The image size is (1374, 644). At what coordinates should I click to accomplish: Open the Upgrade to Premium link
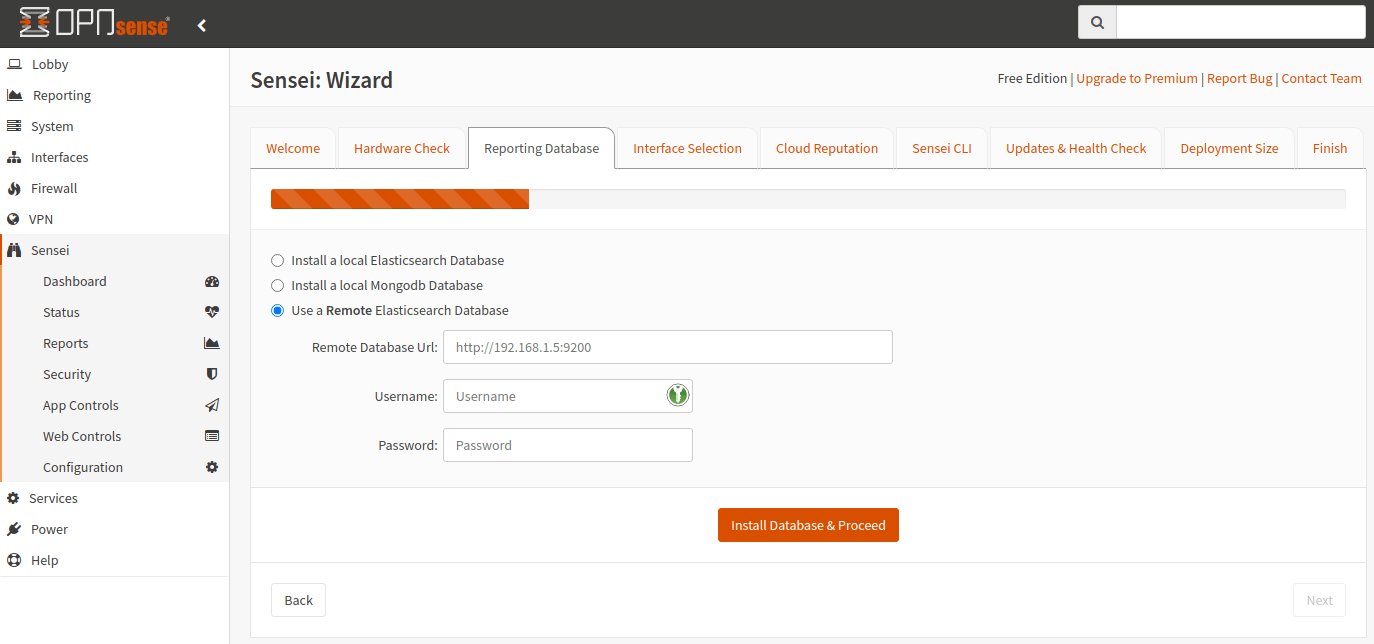point(1136,79)
